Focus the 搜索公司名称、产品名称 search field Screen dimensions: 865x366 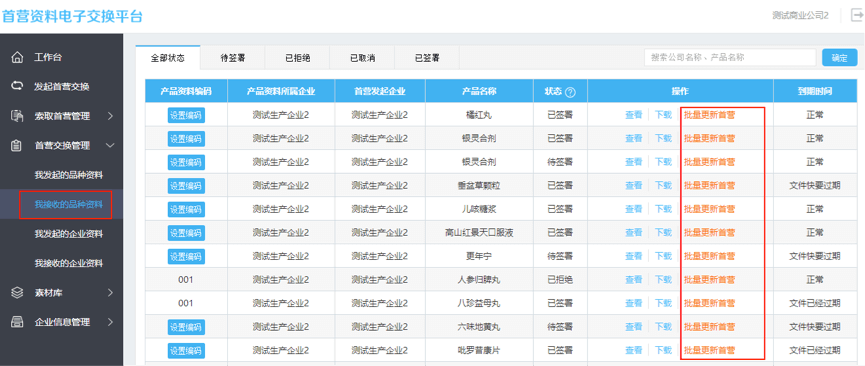click(x=730, y=57)
